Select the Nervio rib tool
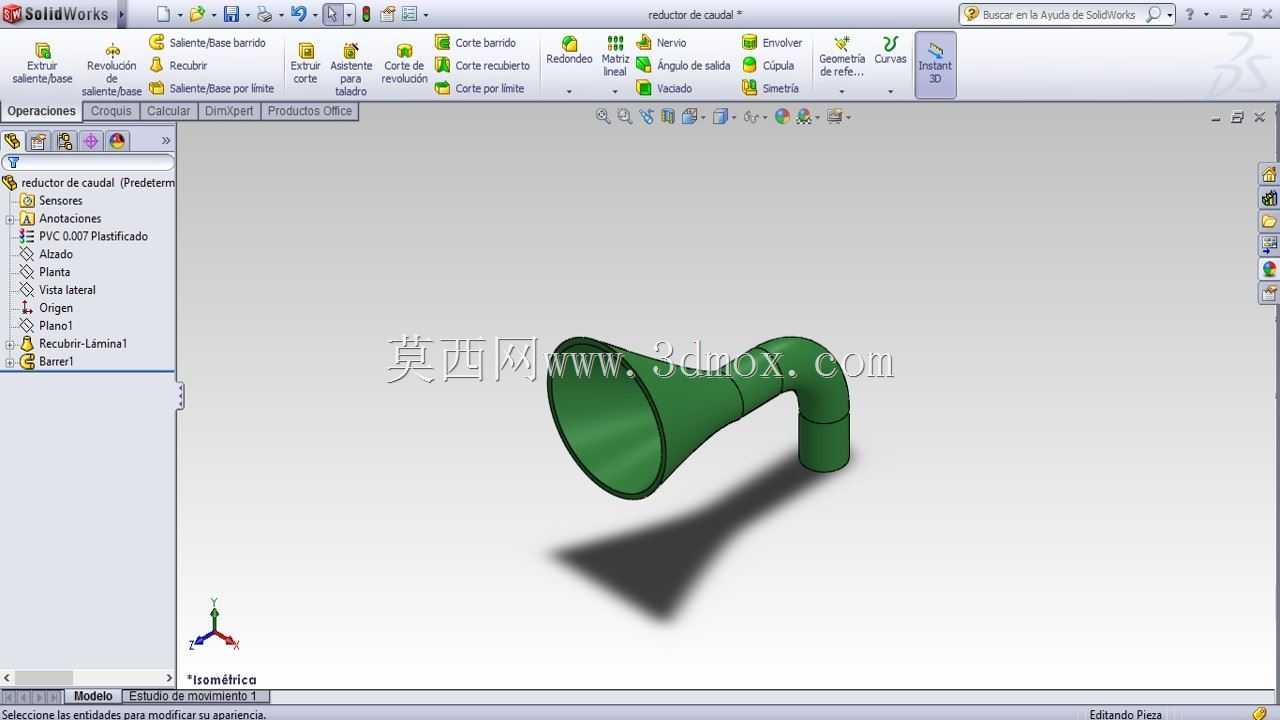Image resolution: width=1280 pixels, height=720 pixels. [x=661, y=43]
